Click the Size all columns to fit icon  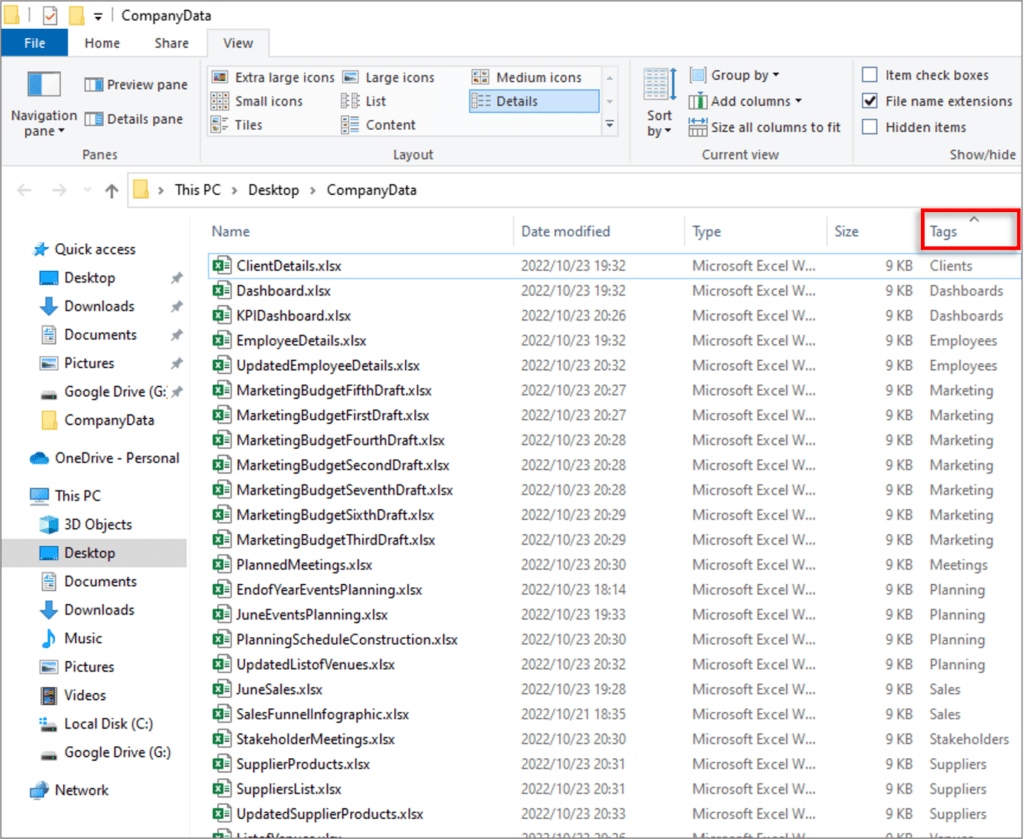698,127
